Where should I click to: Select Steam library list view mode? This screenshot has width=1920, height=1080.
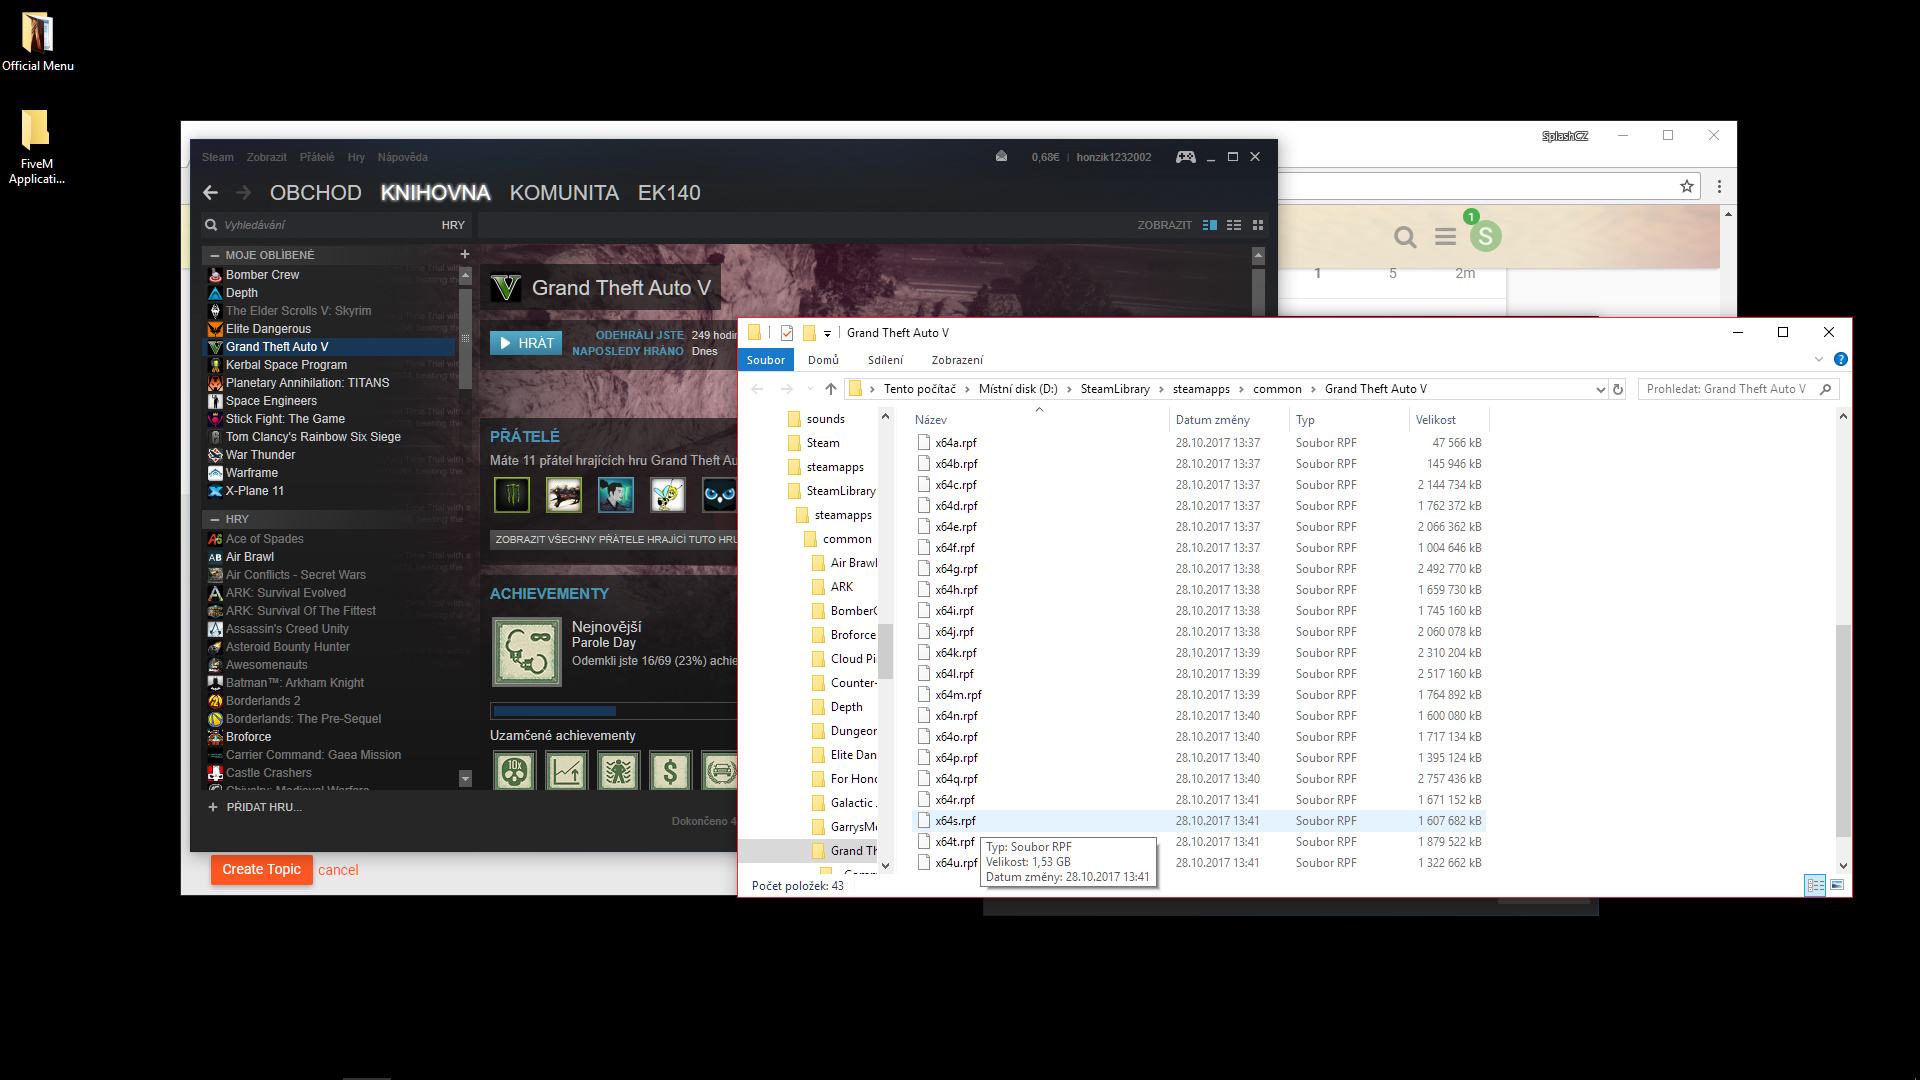(x=1234, y=225)
